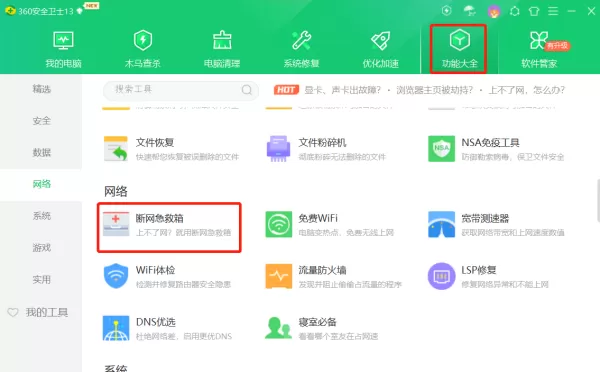Viewport: 600px width, 372px height.
Task: Click the 有升级 badge on 软件管家
Action: pyautogui.click(x=558, y=46)
